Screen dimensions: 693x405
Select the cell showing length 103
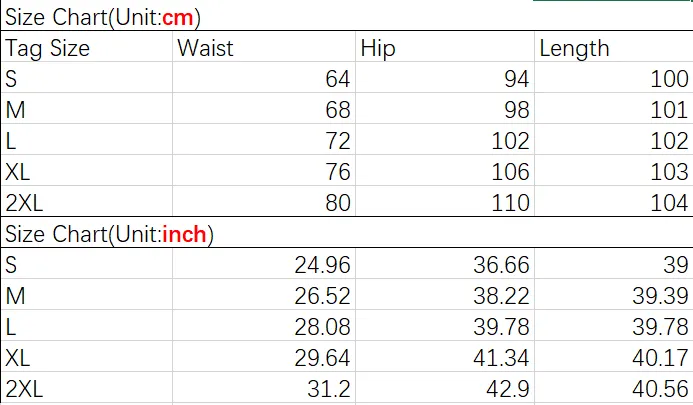click(x=614, y=170)
